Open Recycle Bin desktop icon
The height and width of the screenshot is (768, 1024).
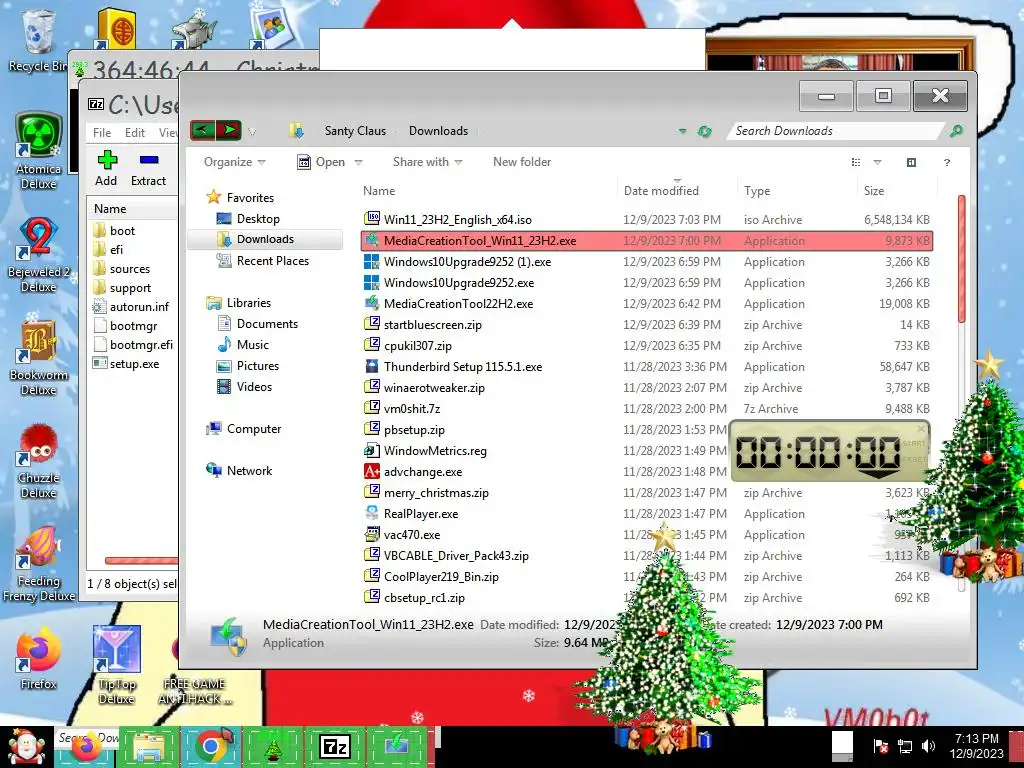click(x=37, y=40)
